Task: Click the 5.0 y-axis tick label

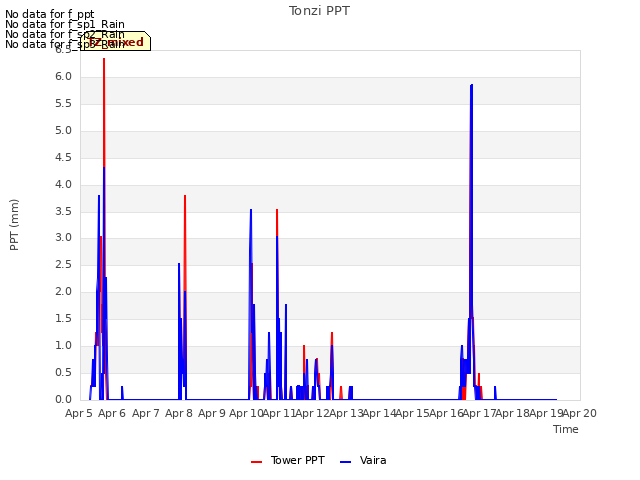Action: pos(63,131)
